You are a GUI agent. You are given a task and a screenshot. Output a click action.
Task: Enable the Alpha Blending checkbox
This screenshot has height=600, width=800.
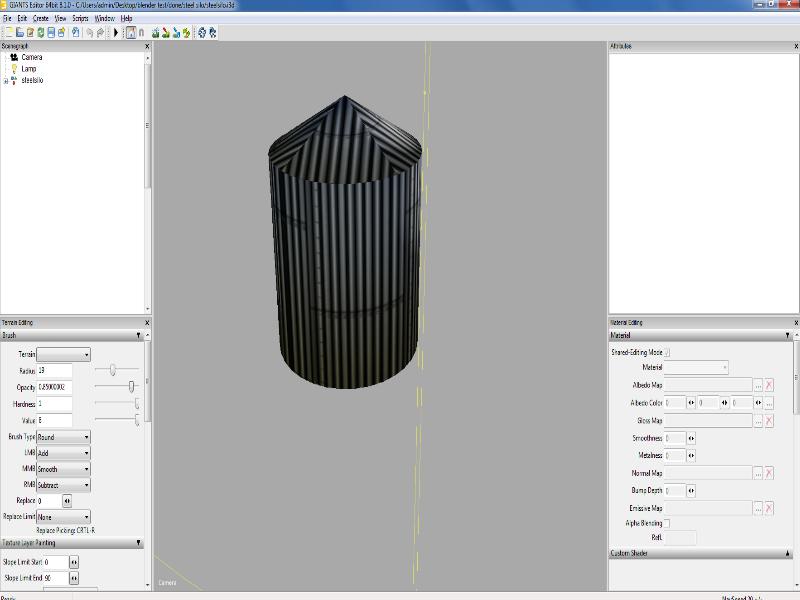coord(668,523)
